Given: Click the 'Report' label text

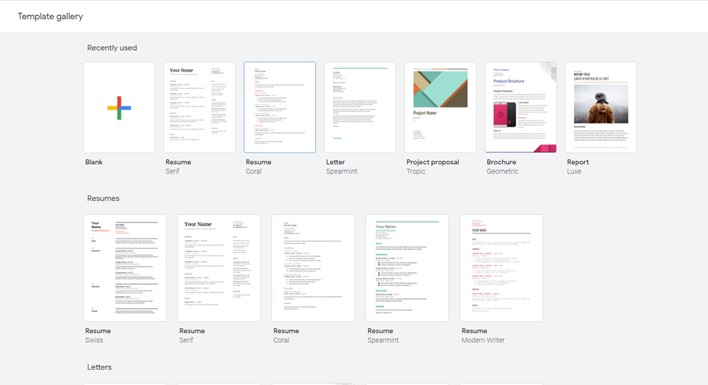Looking at the screenshot, I should coord(578,162).
